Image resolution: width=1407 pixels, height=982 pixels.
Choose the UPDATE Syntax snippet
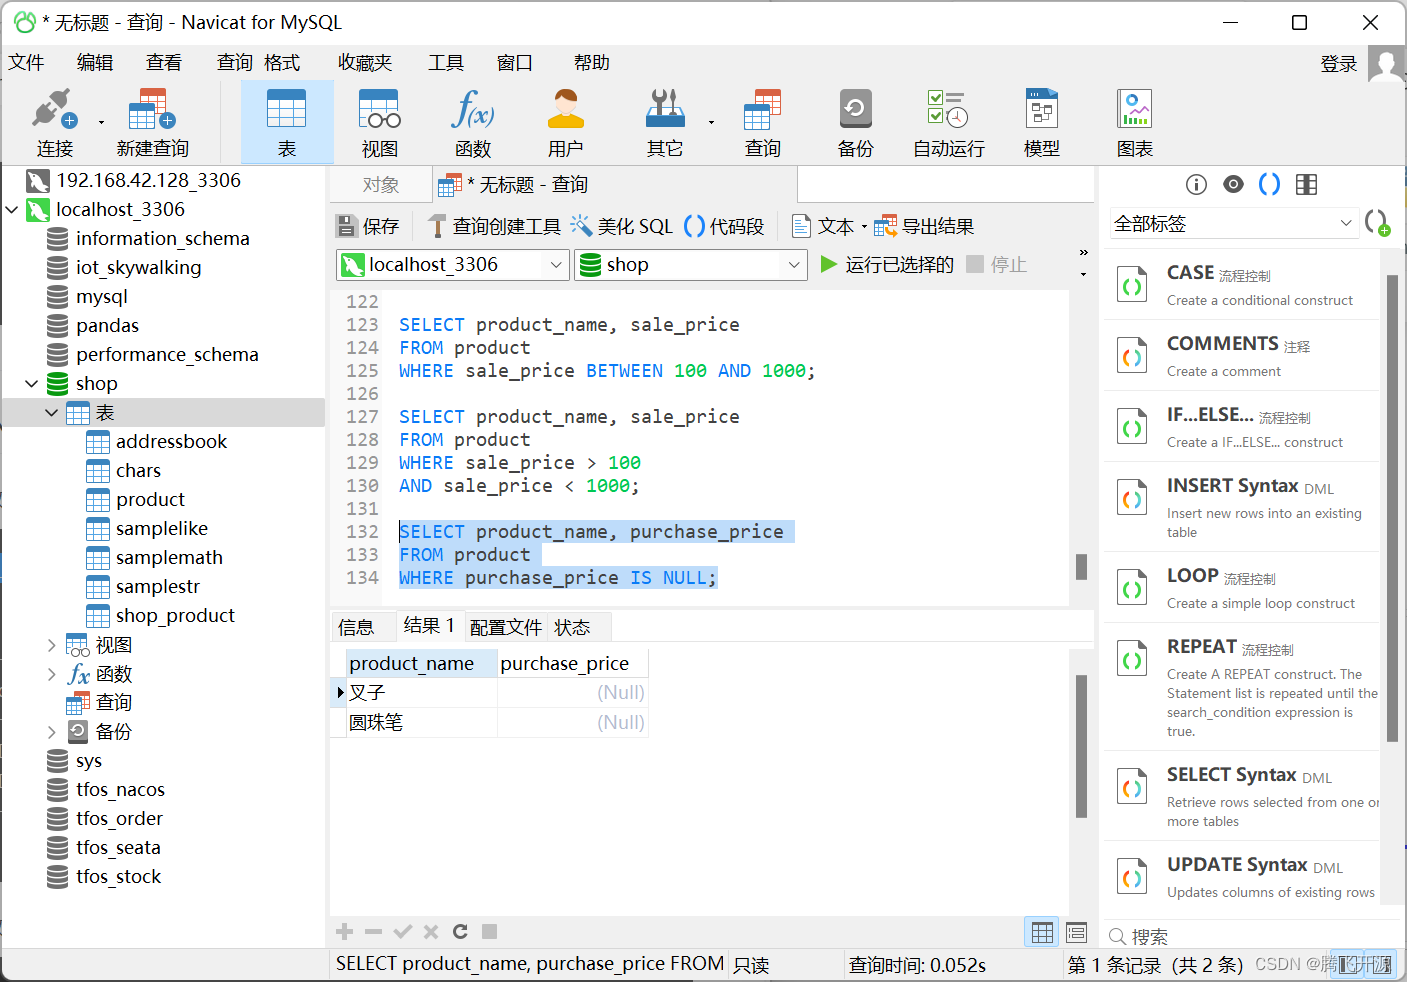pos(1241,877)
